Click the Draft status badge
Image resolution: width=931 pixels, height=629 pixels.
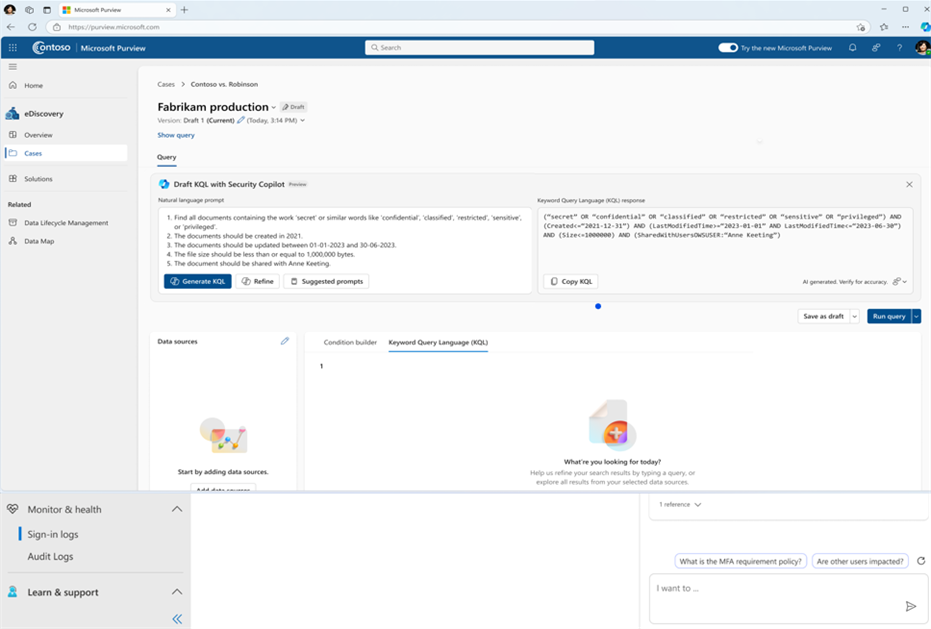tap(294, 107)
